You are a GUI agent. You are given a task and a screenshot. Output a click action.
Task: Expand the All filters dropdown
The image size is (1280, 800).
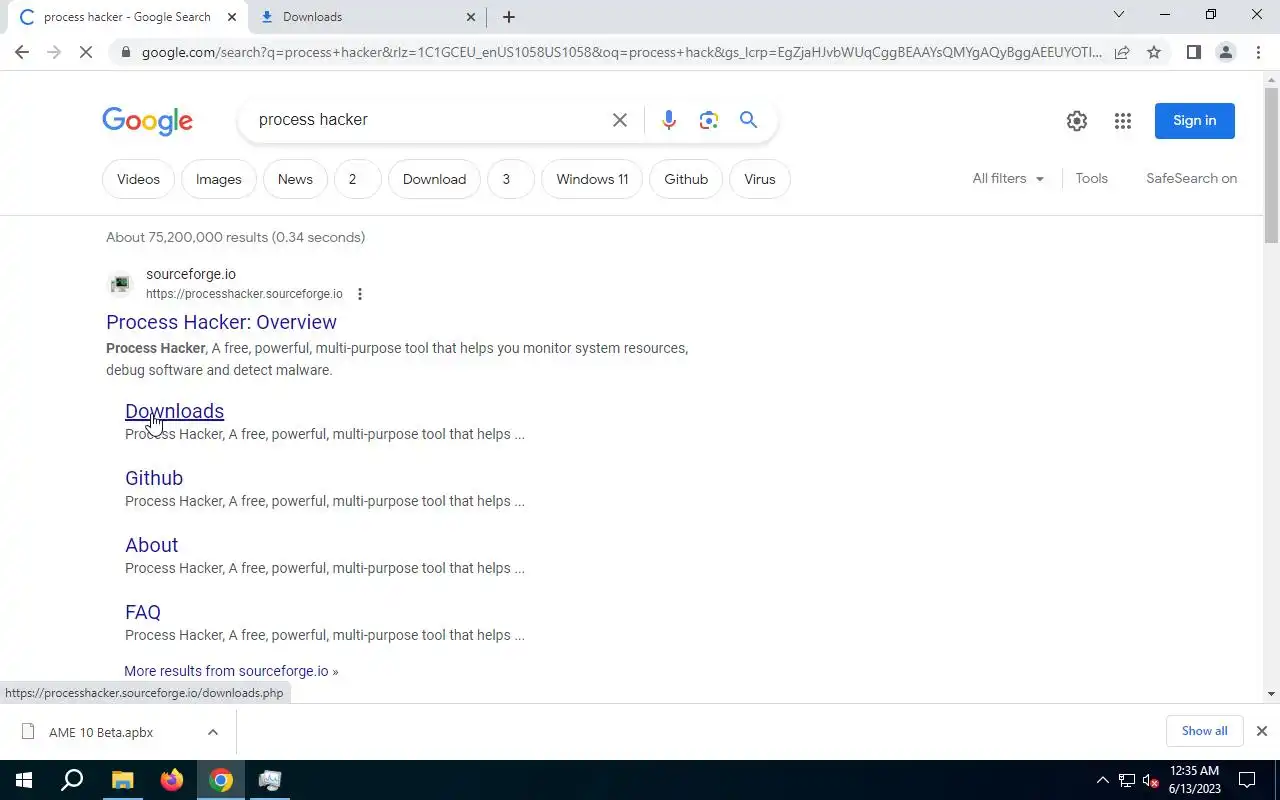pyautogui.click(x=1008, y=178)
